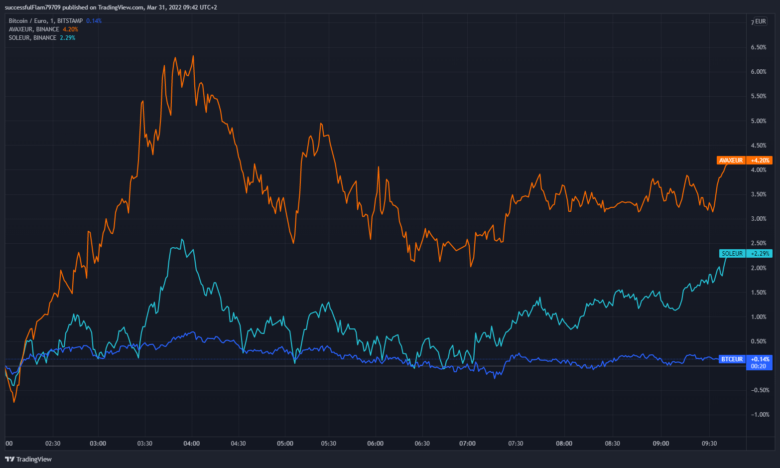
Task: Click the 04:00 time axis marker
Action: tap(192, 444)
